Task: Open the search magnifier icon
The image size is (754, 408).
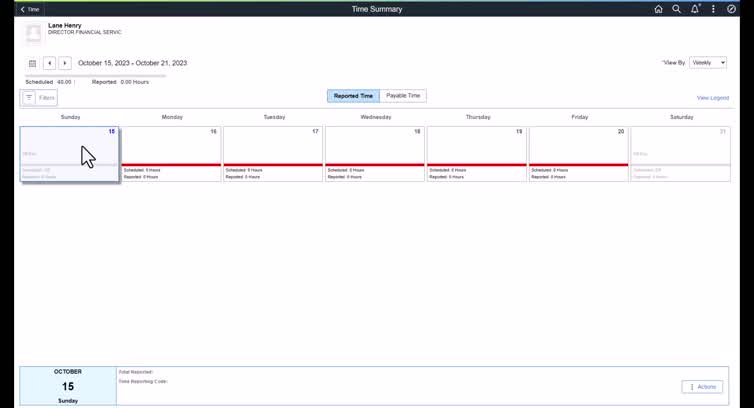Action: click(x=677, y=9)
